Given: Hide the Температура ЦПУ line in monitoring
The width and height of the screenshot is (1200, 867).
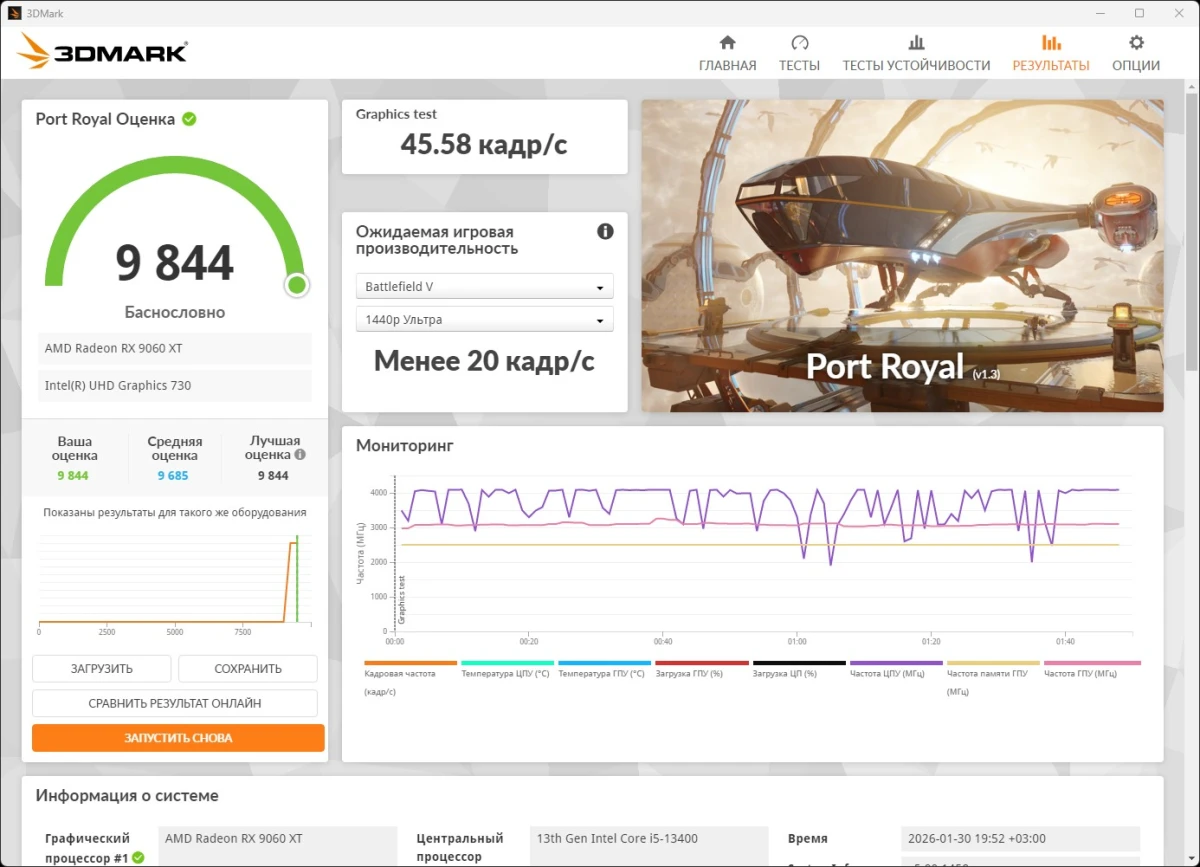Looking at the screenshot, I should click(x=507, y=661).
